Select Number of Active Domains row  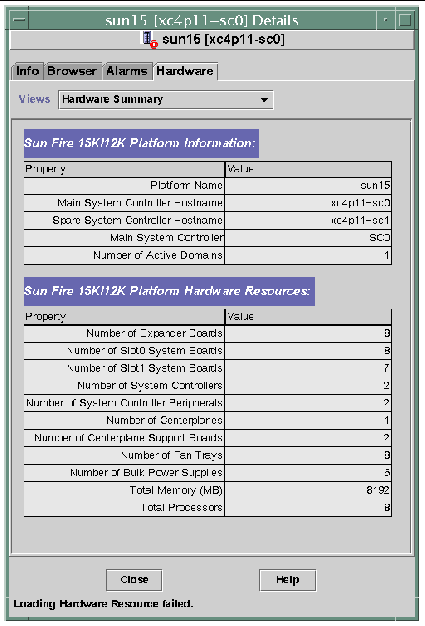tap(208, 255)
